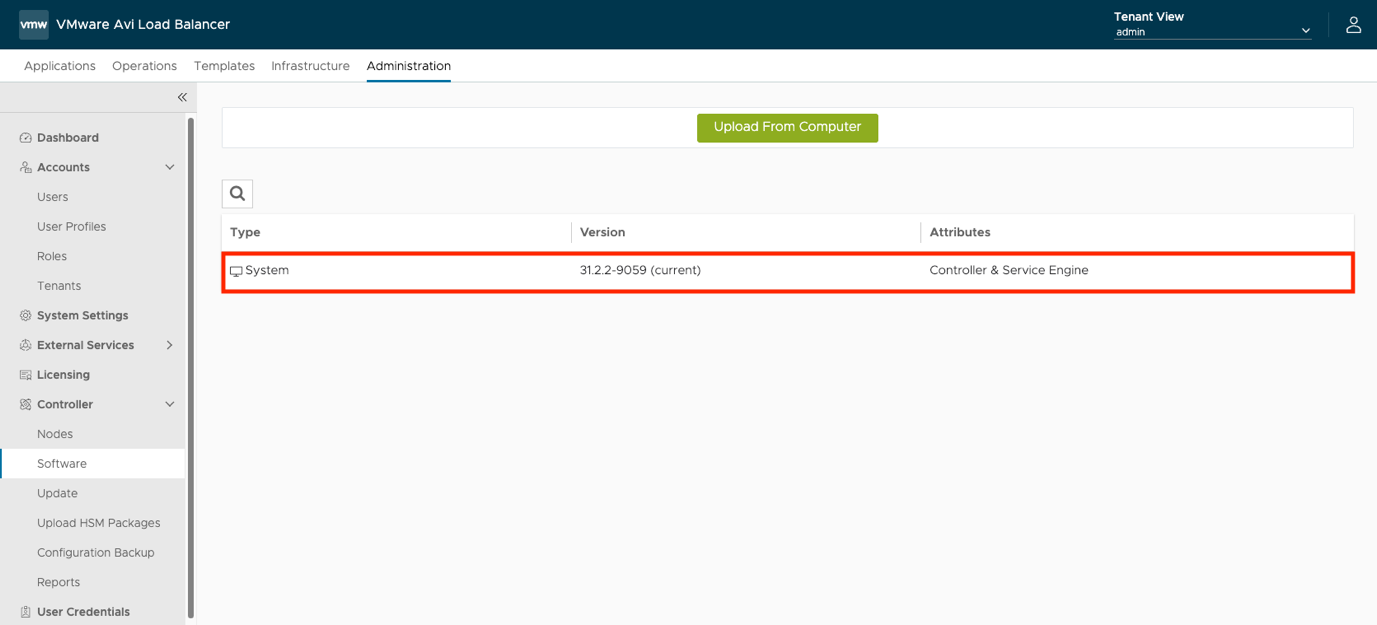Click the Controller icon in sidebar

(26, 404)
